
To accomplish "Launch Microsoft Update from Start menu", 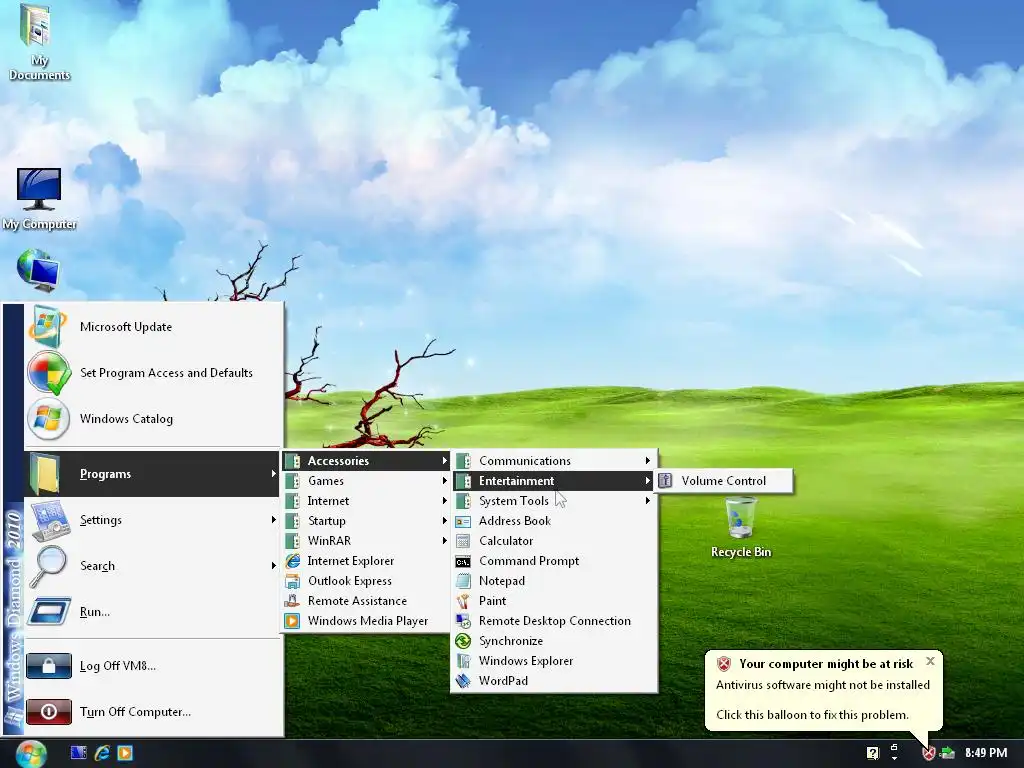I will pos(154,327).
